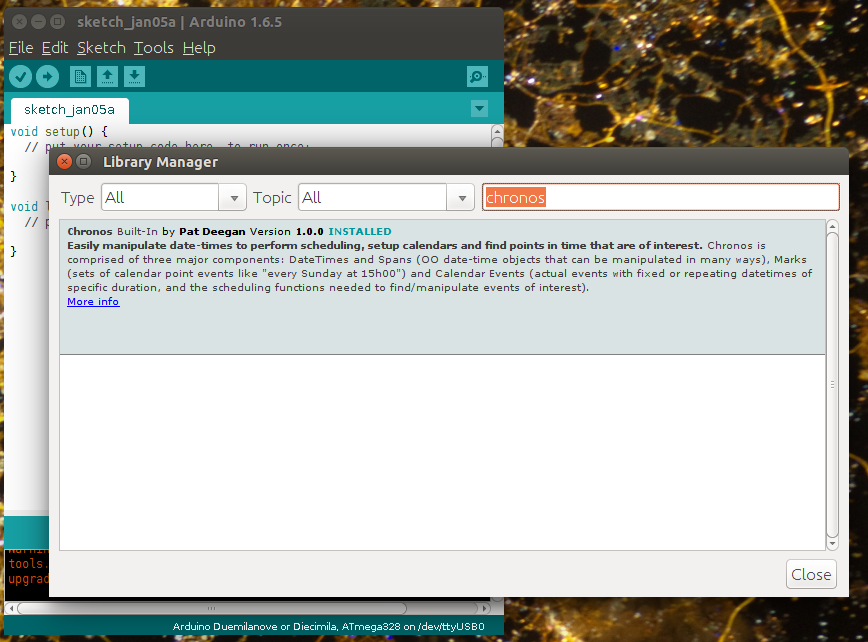Open the Tools menu
Screen dimensions: 868x642
pyautogui.click(x=153, y=48)
